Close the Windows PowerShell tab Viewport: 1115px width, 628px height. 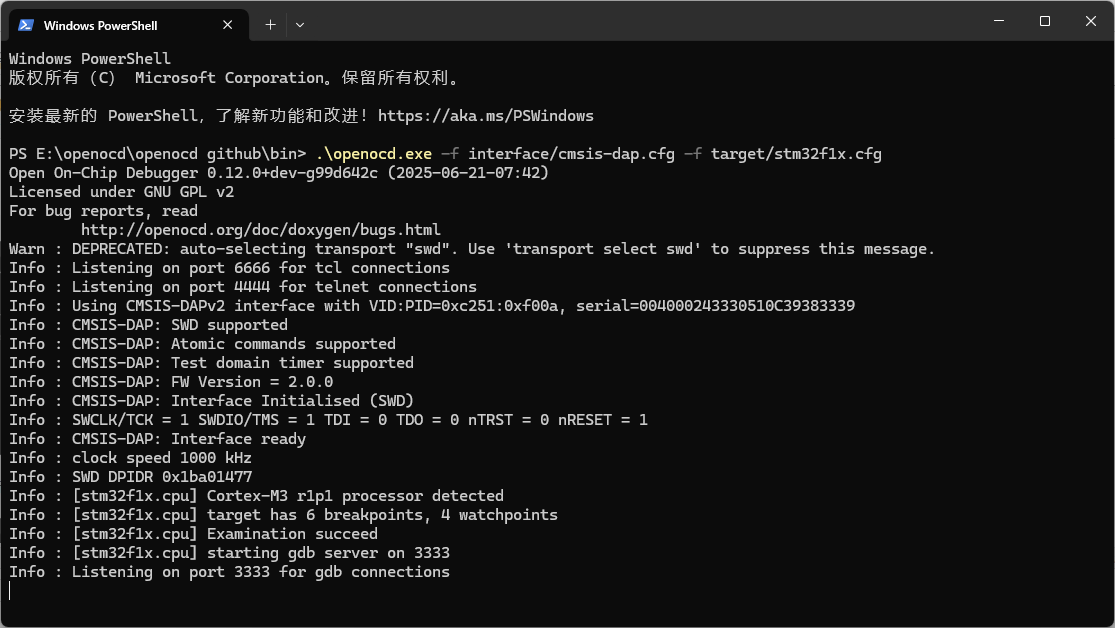pos(228,25)
